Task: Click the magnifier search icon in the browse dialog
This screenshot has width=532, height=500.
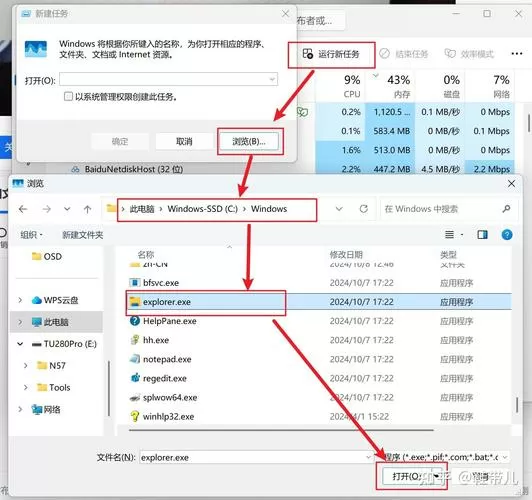Action: (x=507, y=209)
